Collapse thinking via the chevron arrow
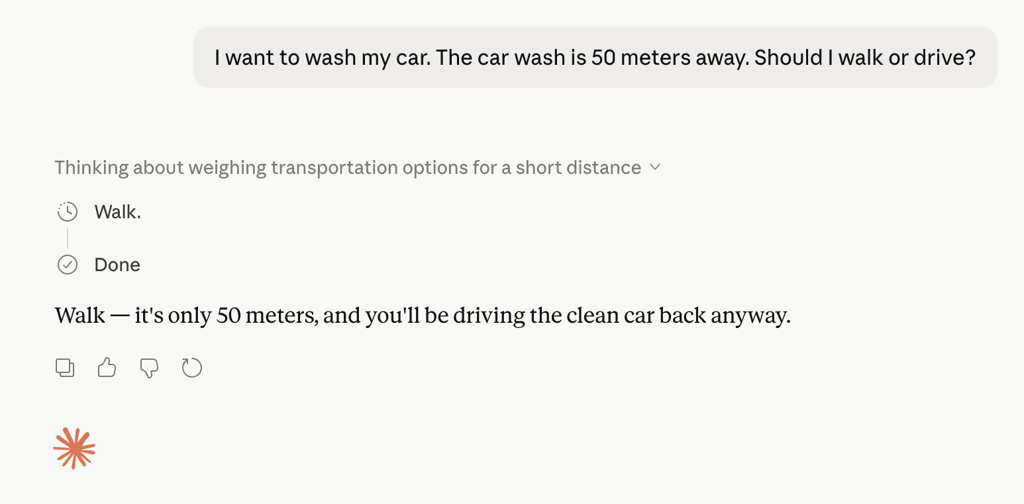The height and width of the screenshot is (504, 1024). [x=656, y=167]
